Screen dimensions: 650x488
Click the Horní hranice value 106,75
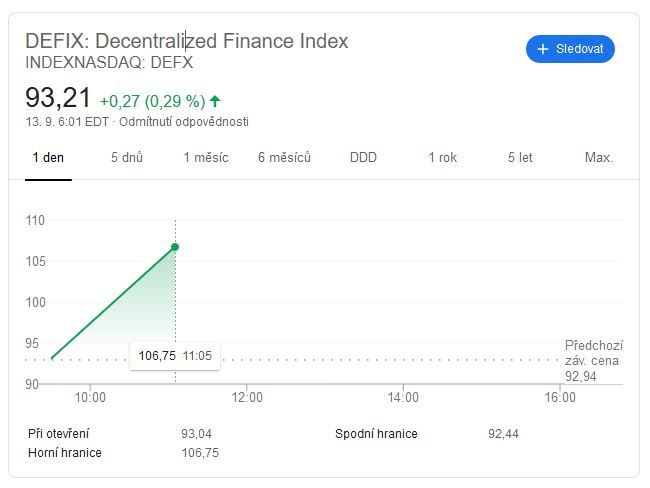[x=199, y=453]
